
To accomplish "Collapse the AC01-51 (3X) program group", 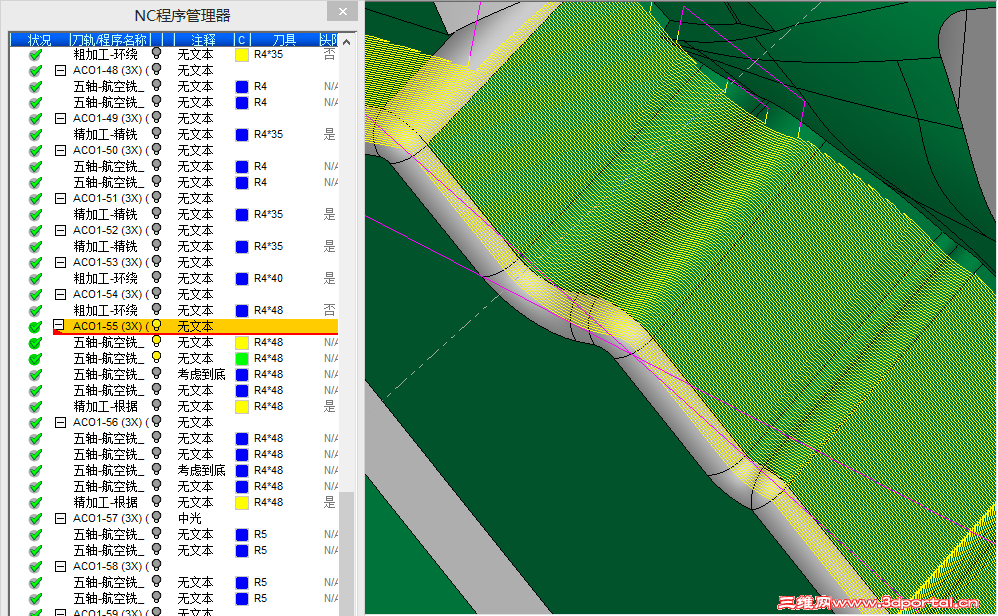I will [x=60, y=199].
